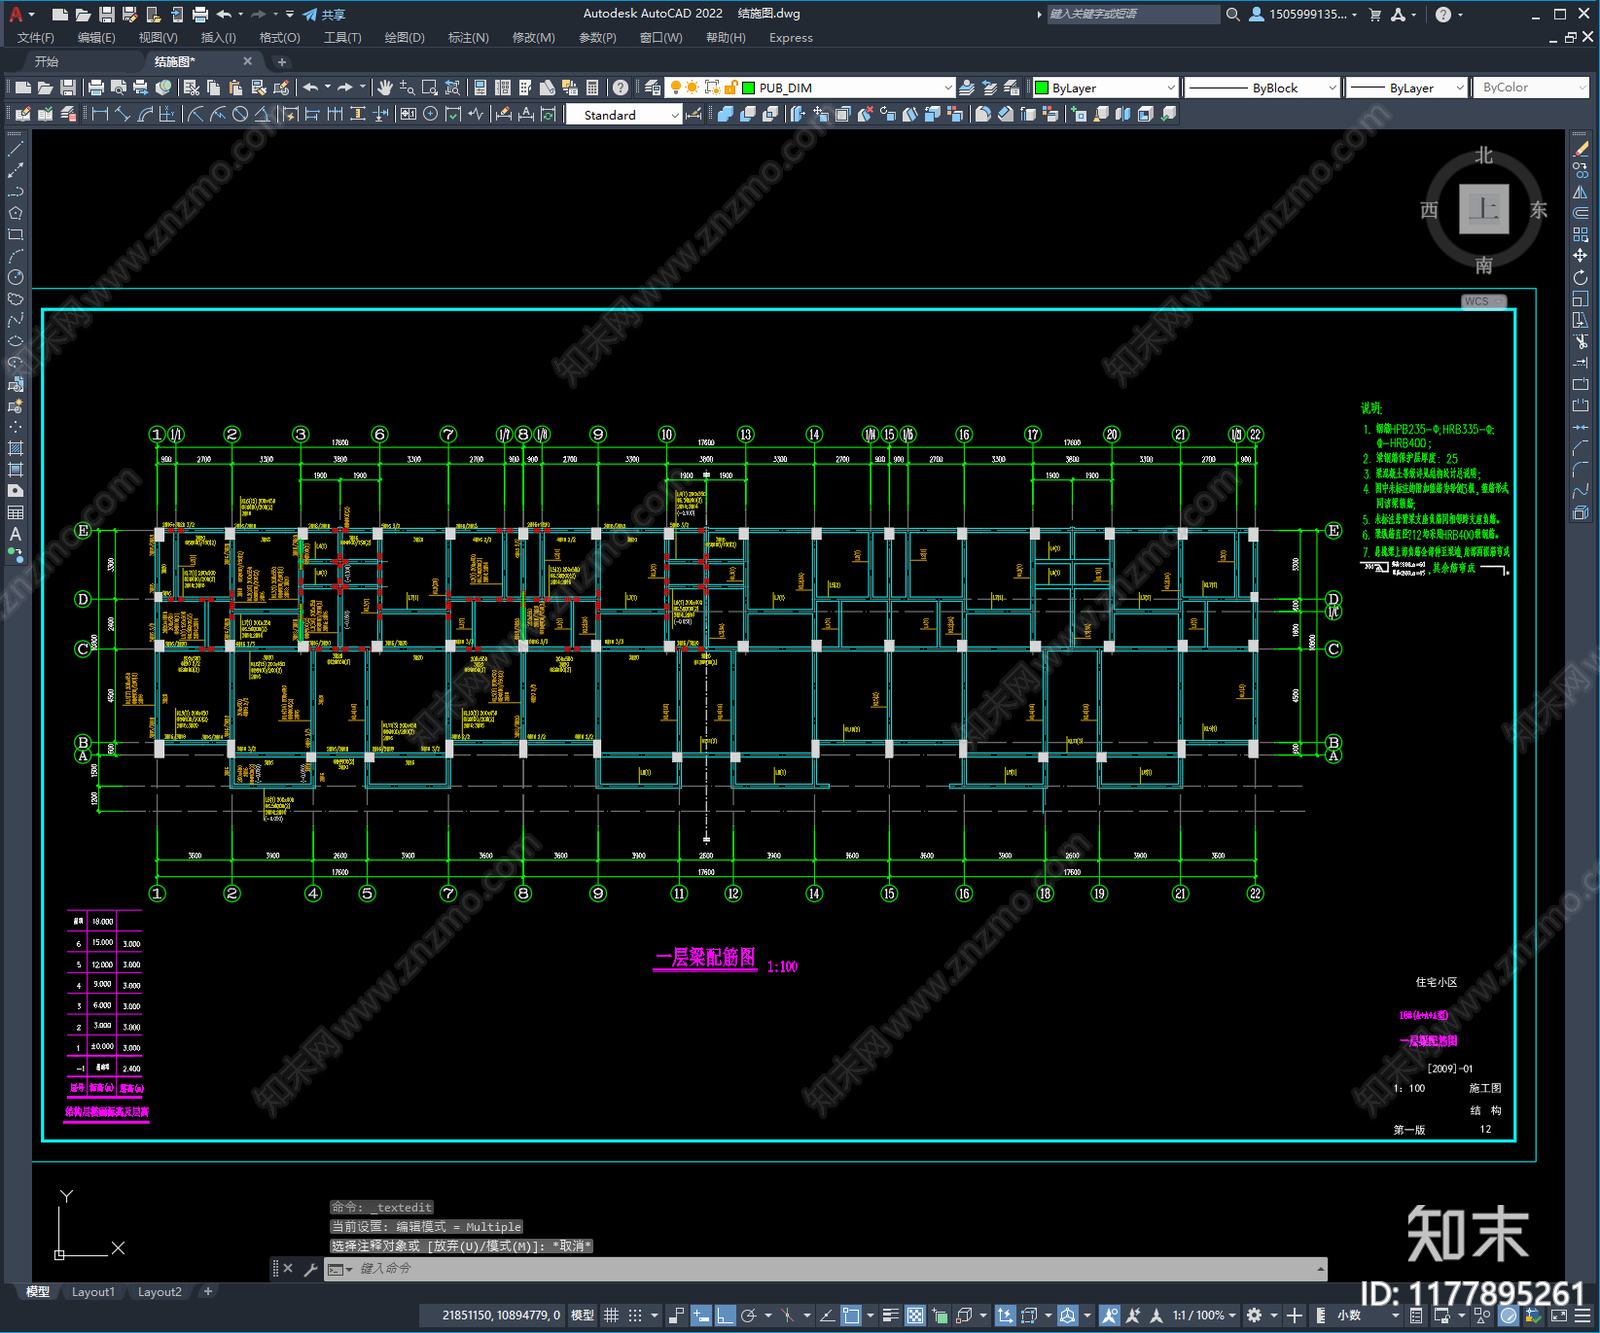Open the Express menu
This screenshot has height=1333, width=1600.
pyautogui.click(x=791, y=38)
